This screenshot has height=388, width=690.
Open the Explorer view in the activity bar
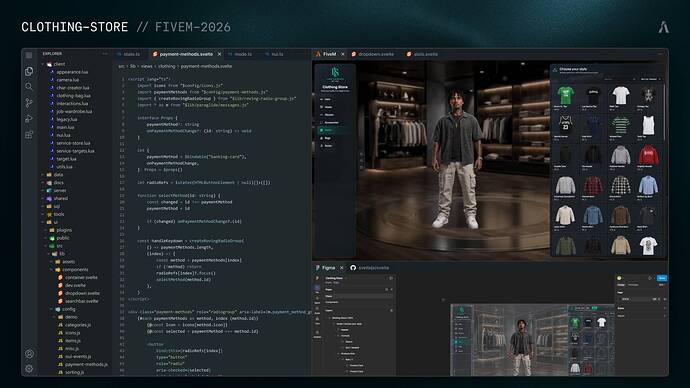coord(29,71)
